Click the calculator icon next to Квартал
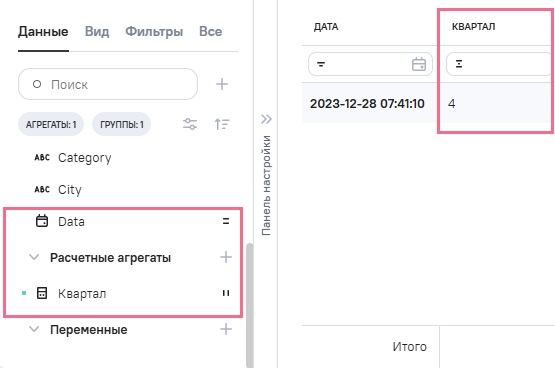Viewport: 555px width, 368px height. pyautogui.click(x=42, y=293)
